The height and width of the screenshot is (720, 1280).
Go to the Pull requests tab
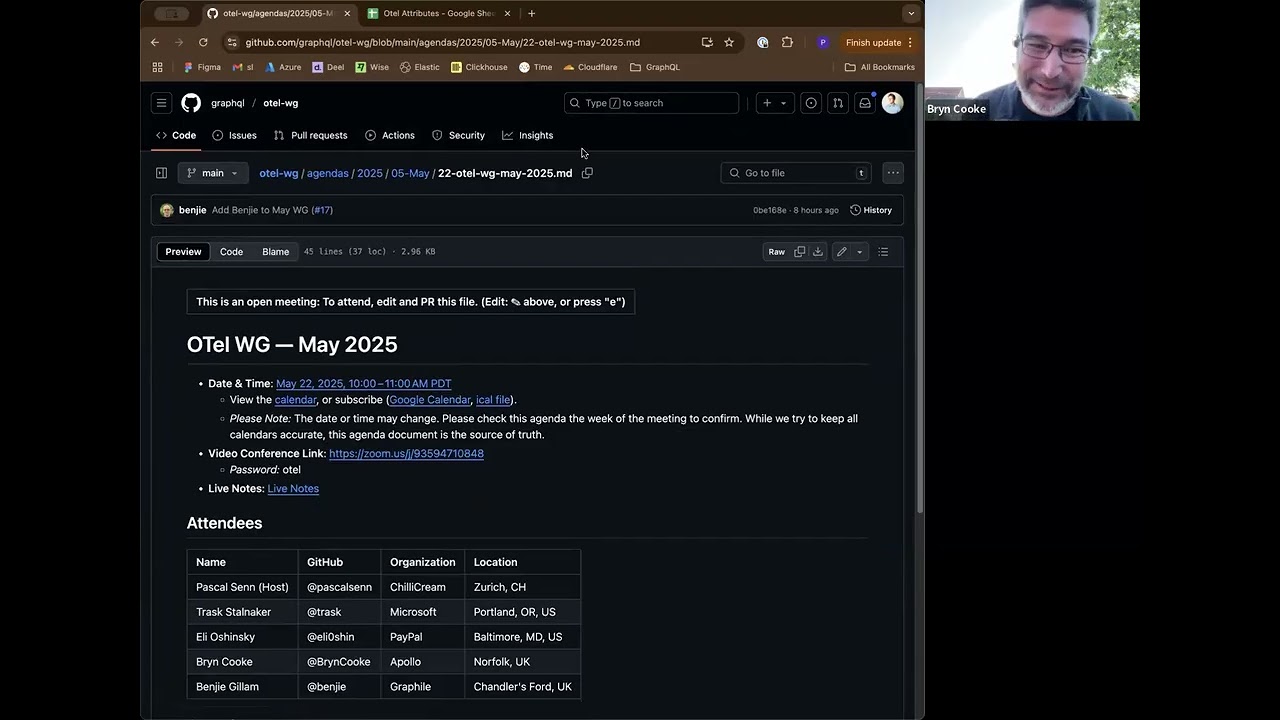coord(310,135)
